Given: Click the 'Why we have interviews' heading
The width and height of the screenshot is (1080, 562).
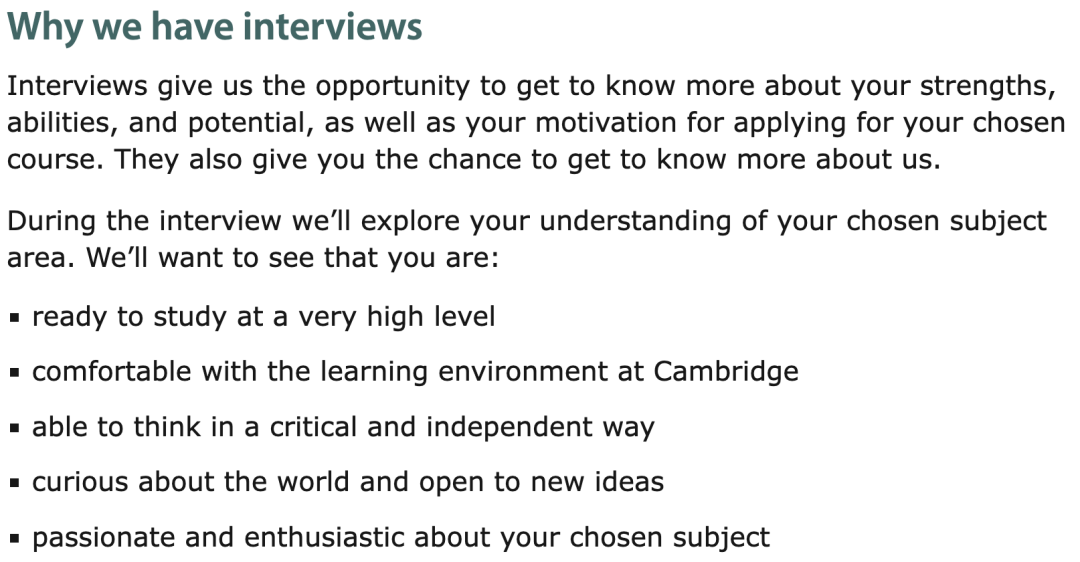Looking at the screenshot, I should [214, 28].
